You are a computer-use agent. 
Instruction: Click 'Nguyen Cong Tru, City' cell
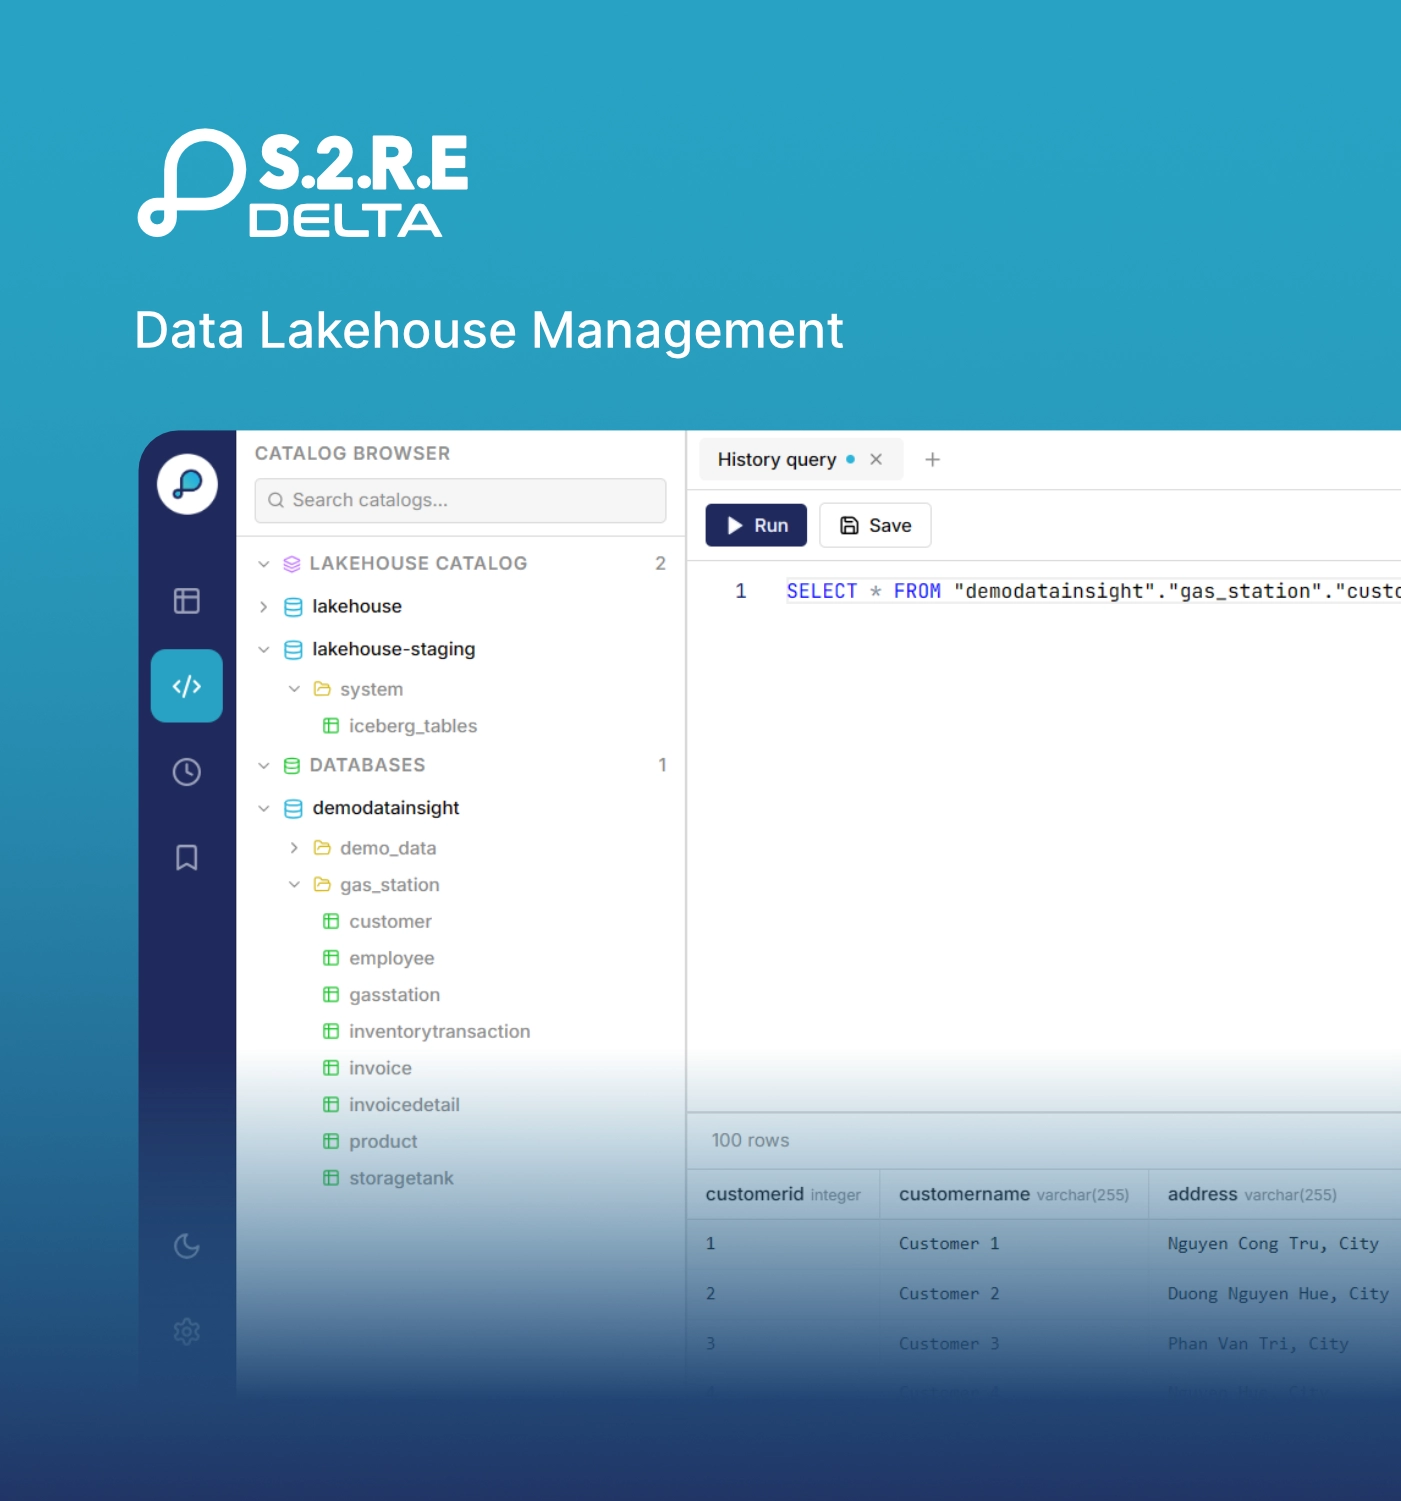pyautogui.click(x=1273, y=1244)
